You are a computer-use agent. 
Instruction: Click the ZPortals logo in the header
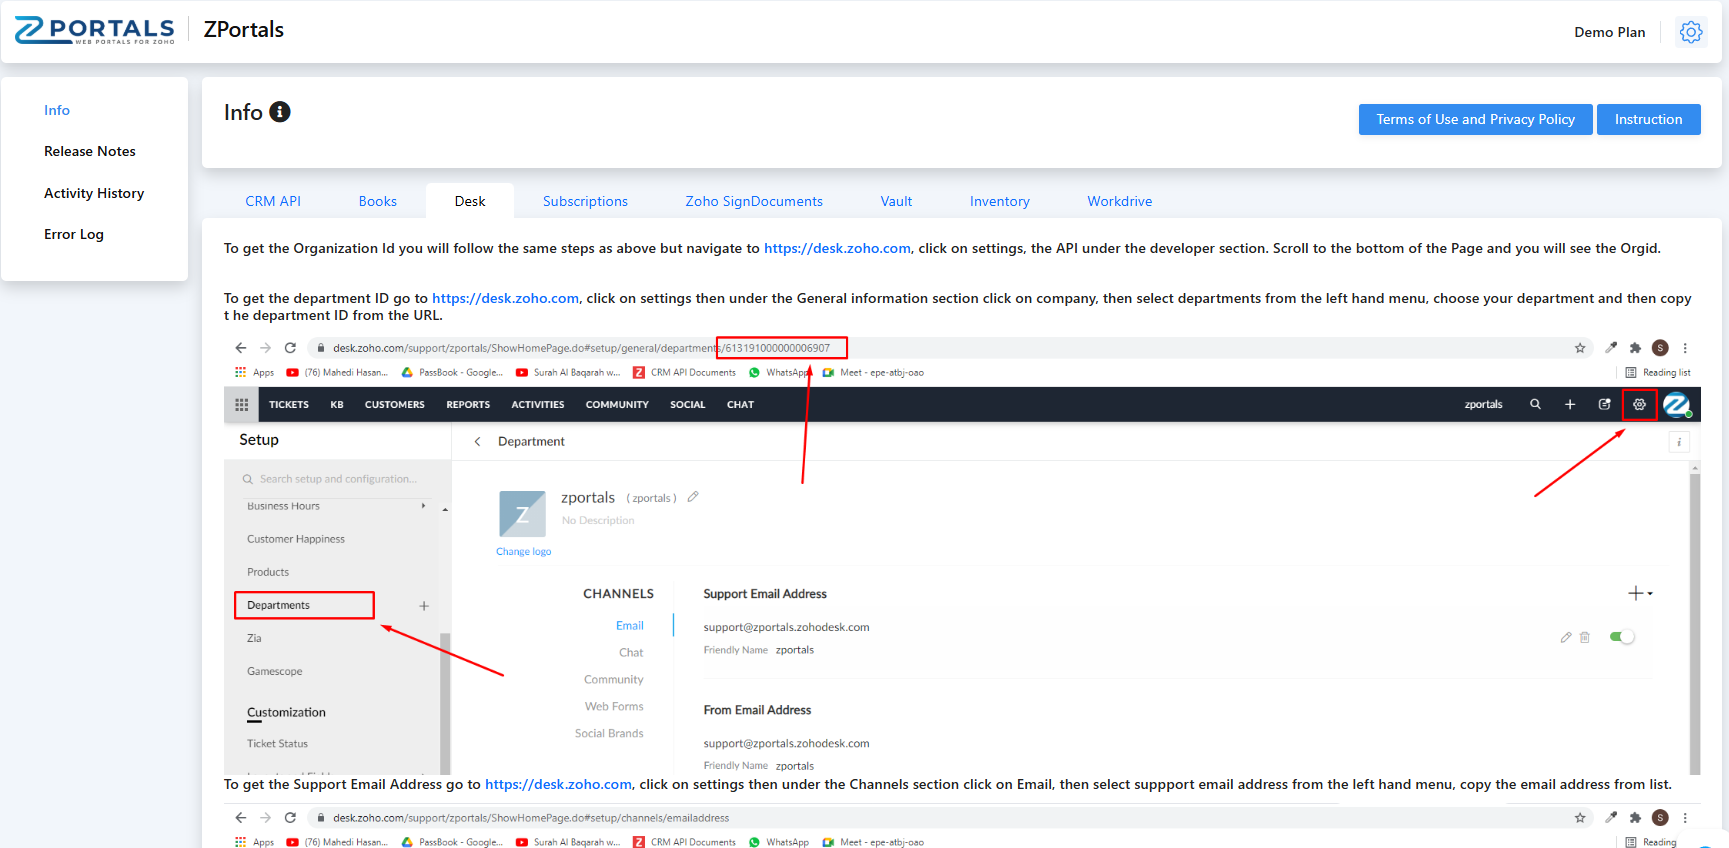[x=95, y=30]
